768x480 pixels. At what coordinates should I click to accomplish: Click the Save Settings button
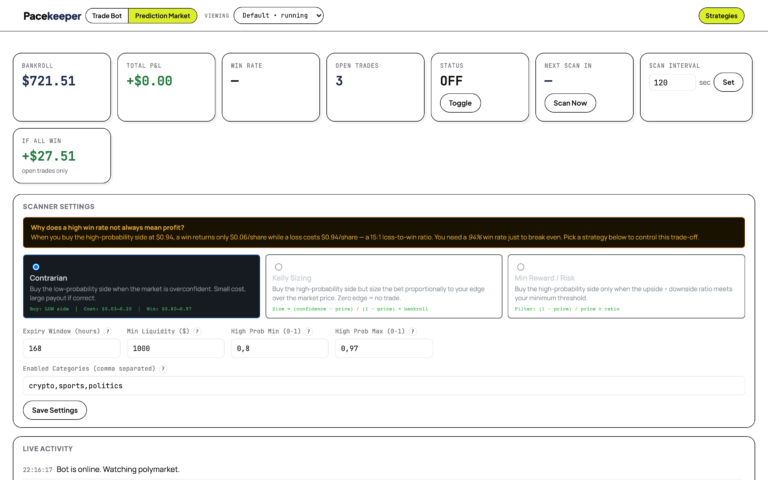click(55, 410)
